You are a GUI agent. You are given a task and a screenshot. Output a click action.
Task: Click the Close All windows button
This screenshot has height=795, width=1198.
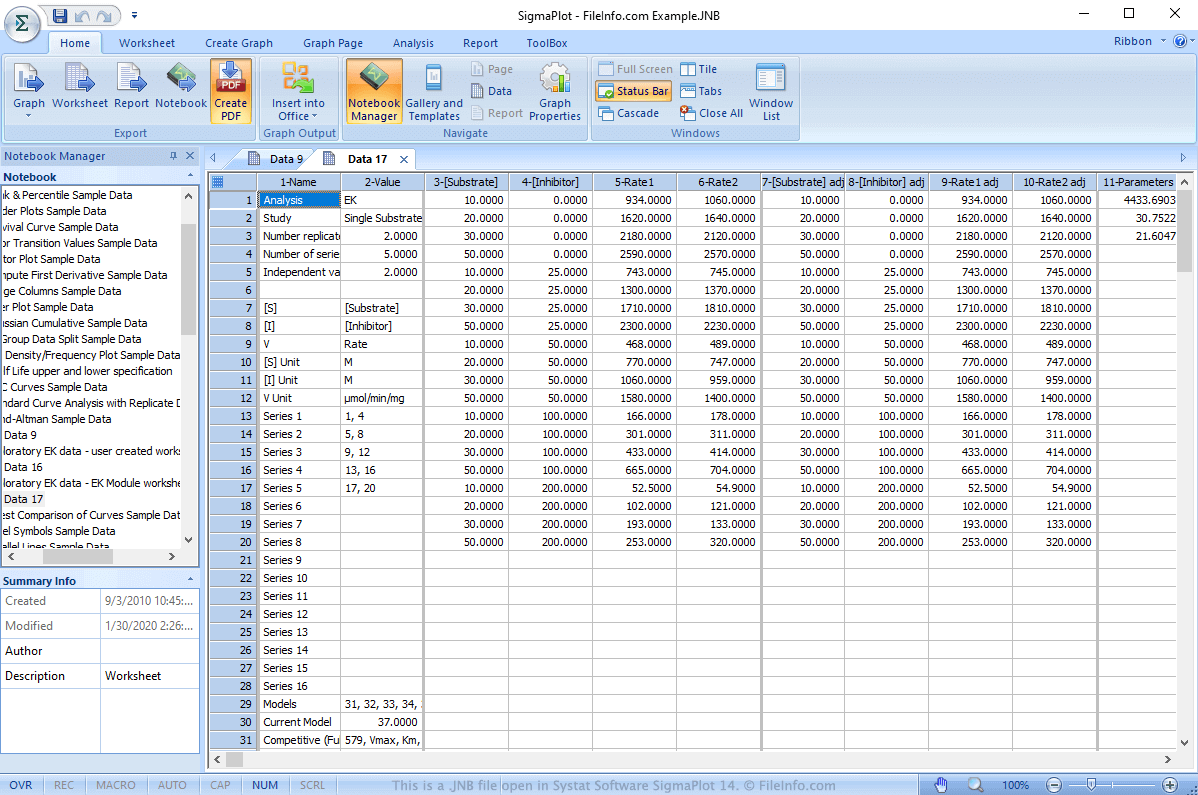[711, 113]
